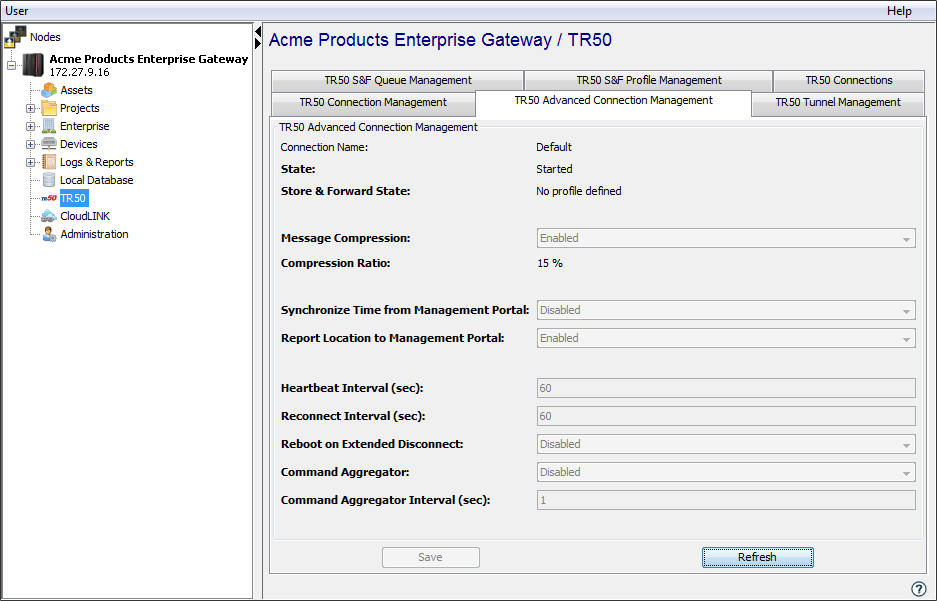Click the Reconnect Interval input field

coord(726,416)
